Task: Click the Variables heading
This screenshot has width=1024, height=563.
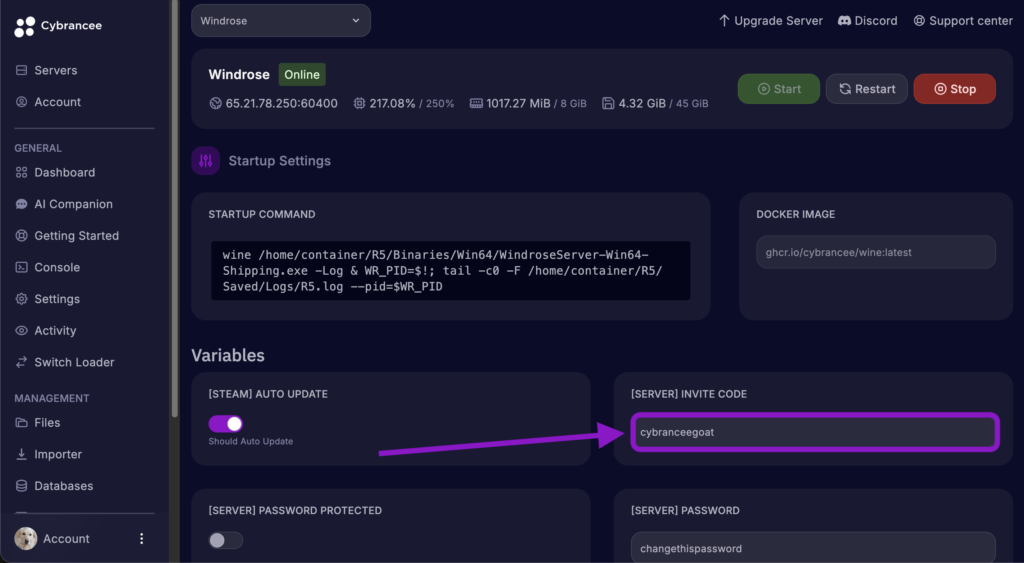Action: pos(228,355)
